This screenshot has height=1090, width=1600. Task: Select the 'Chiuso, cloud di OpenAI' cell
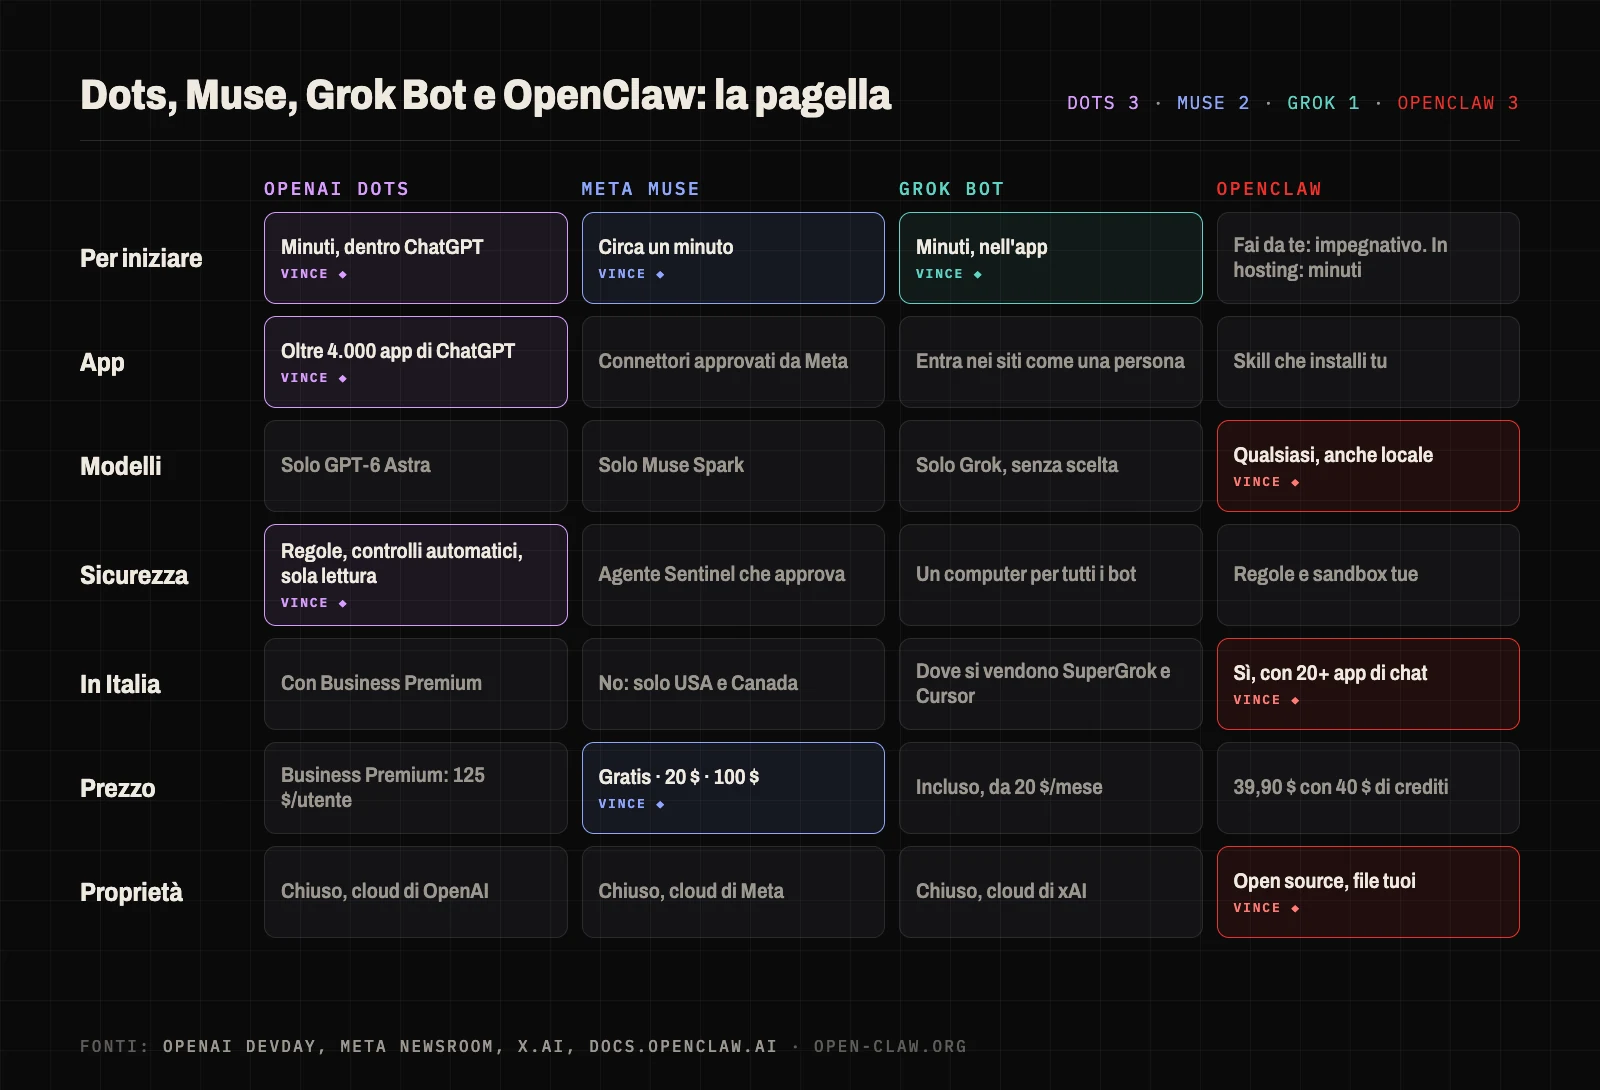(x=416, y=892)
